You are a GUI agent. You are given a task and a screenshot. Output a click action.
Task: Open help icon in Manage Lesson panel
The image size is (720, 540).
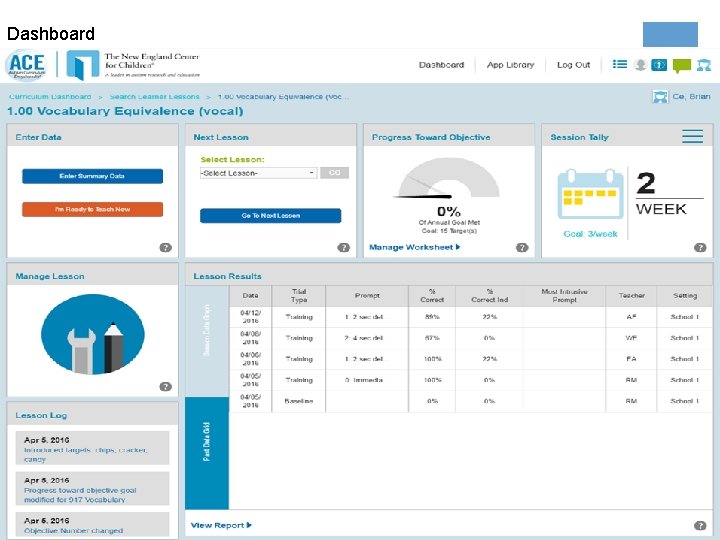coord(165,387)
